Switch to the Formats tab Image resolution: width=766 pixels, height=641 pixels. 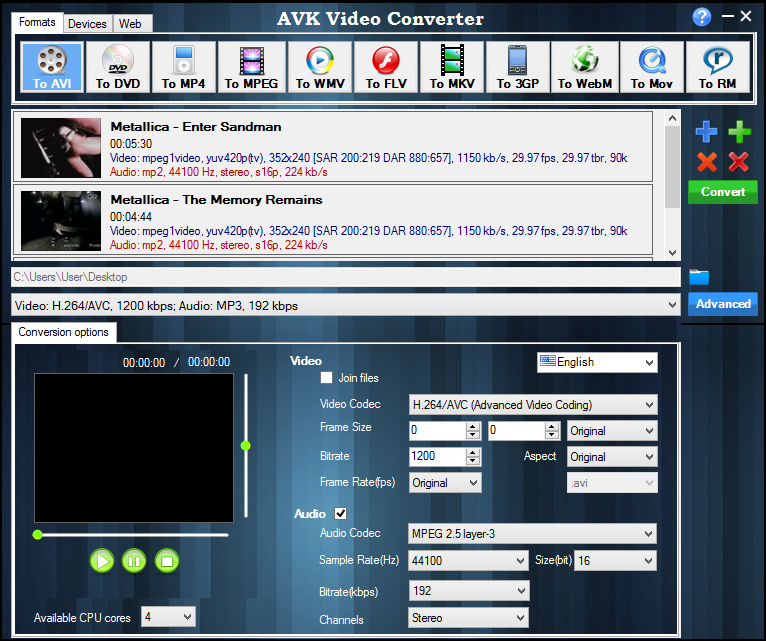pyautogui.click(x=37, y=22)
